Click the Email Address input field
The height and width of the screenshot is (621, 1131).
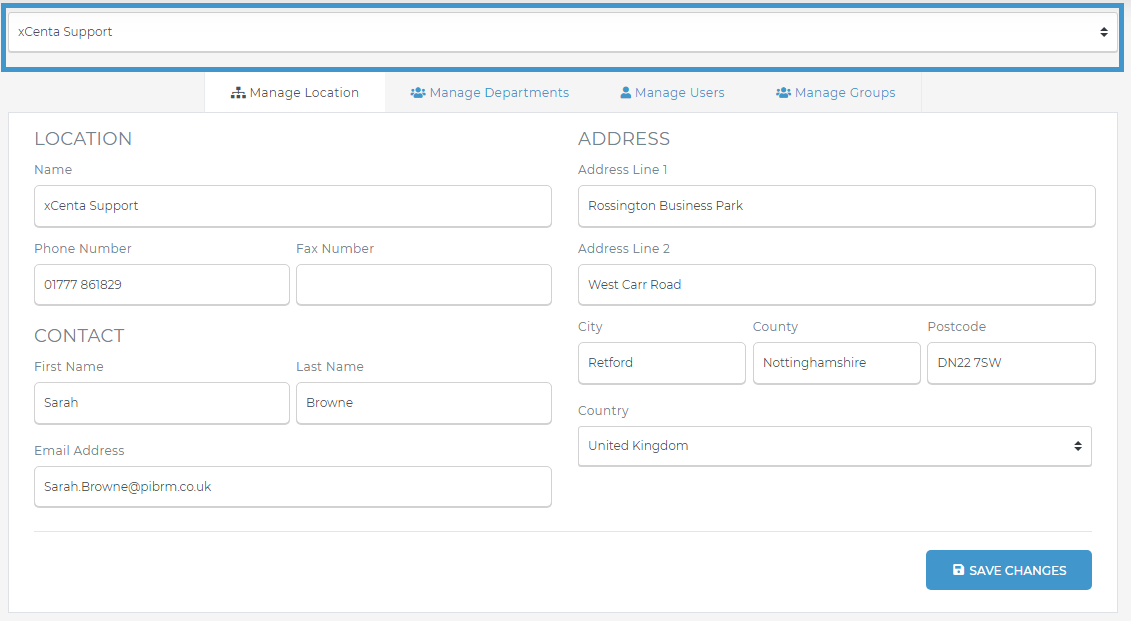click(293, 487)
